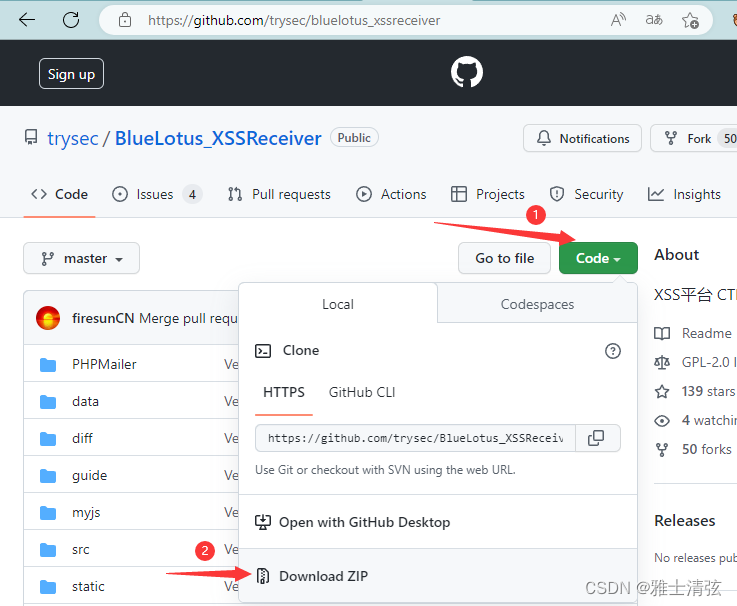This screenshot has height=606, width=737.
Task: Click the lock site info icon
Action: click(125, 20)
